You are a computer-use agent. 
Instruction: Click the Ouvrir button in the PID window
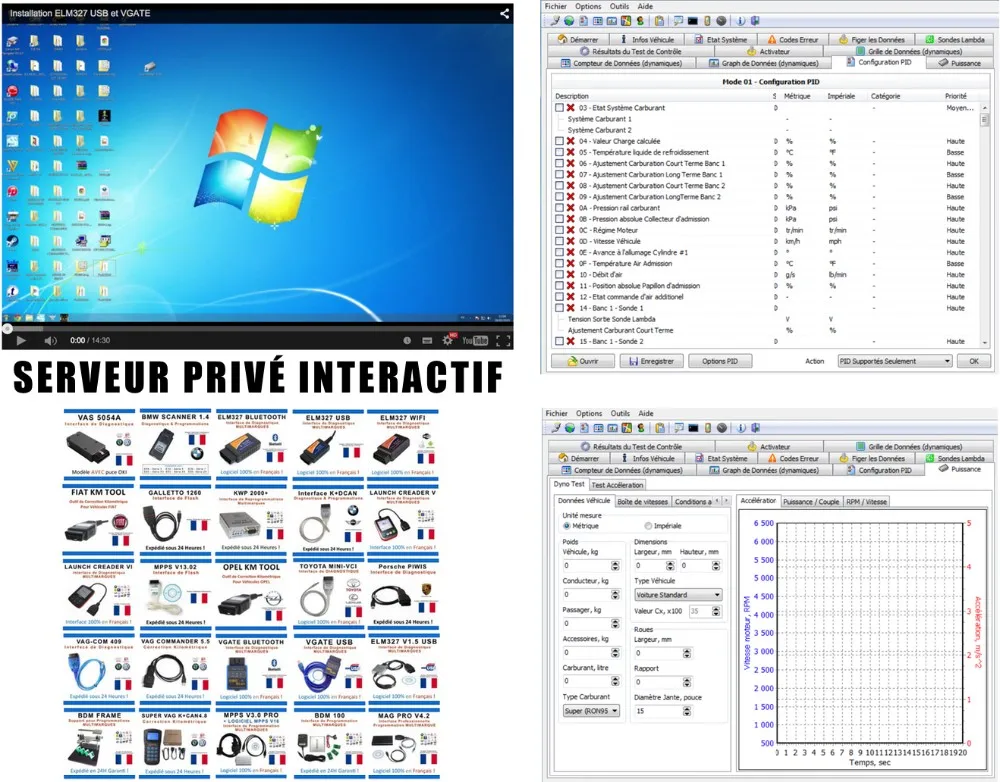[x=583, y=361]
